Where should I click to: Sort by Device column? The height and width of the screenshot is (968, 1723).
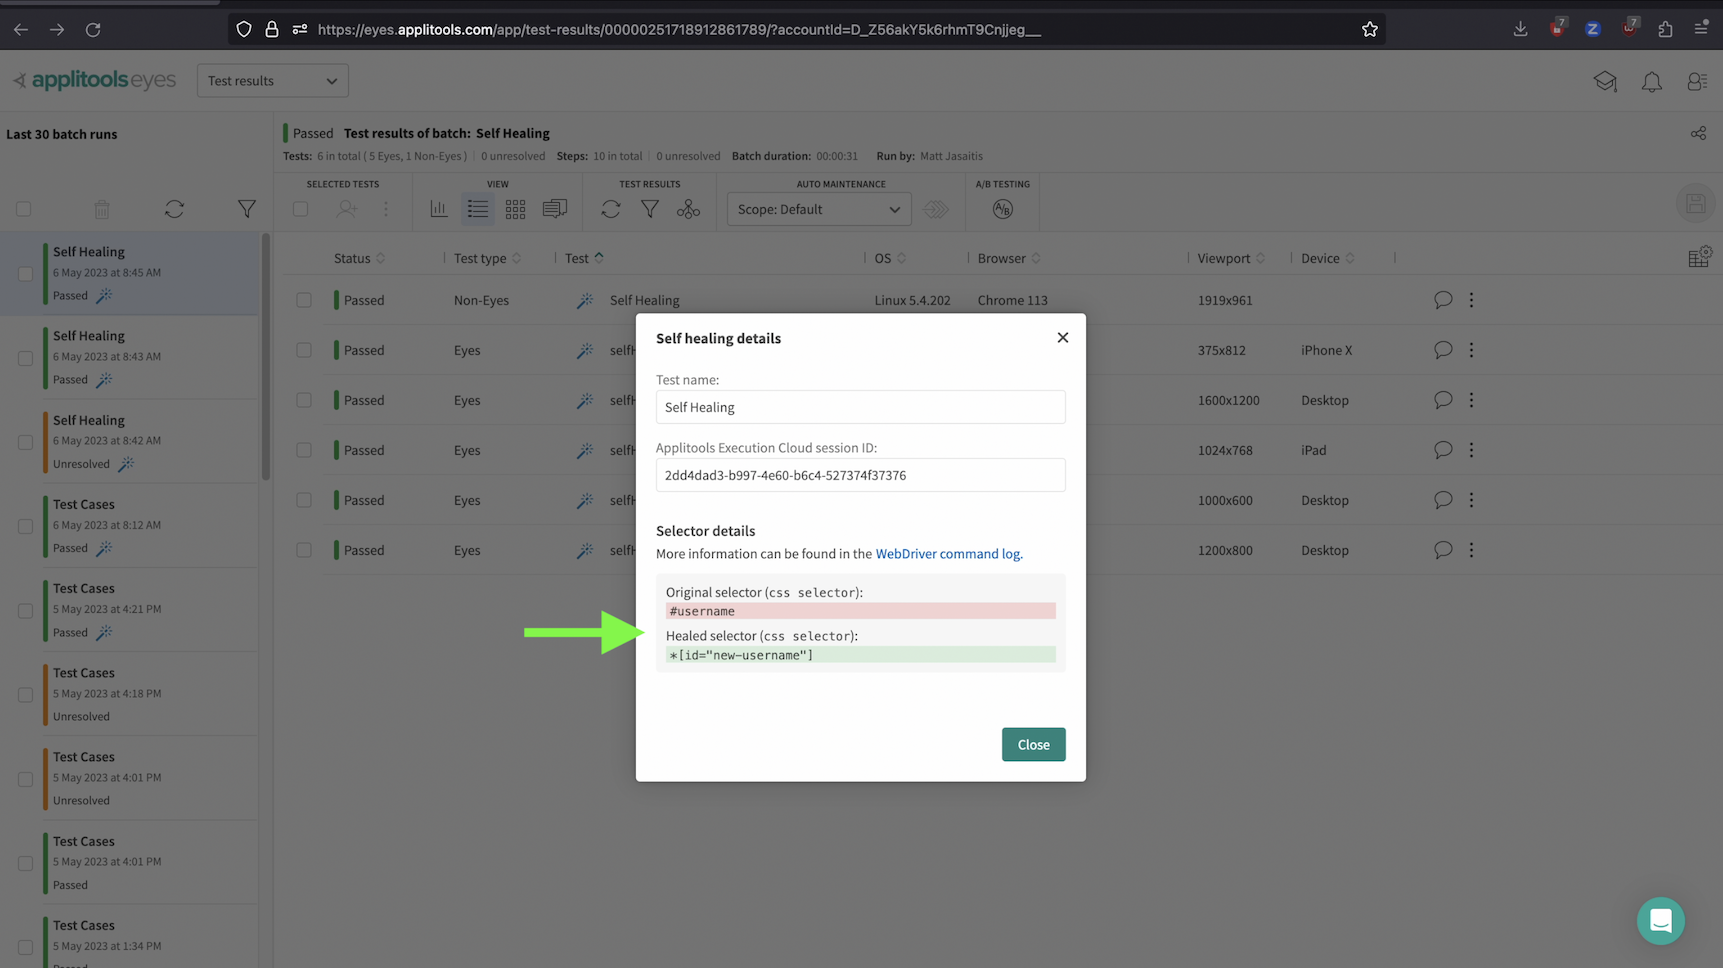[1328, 258]
